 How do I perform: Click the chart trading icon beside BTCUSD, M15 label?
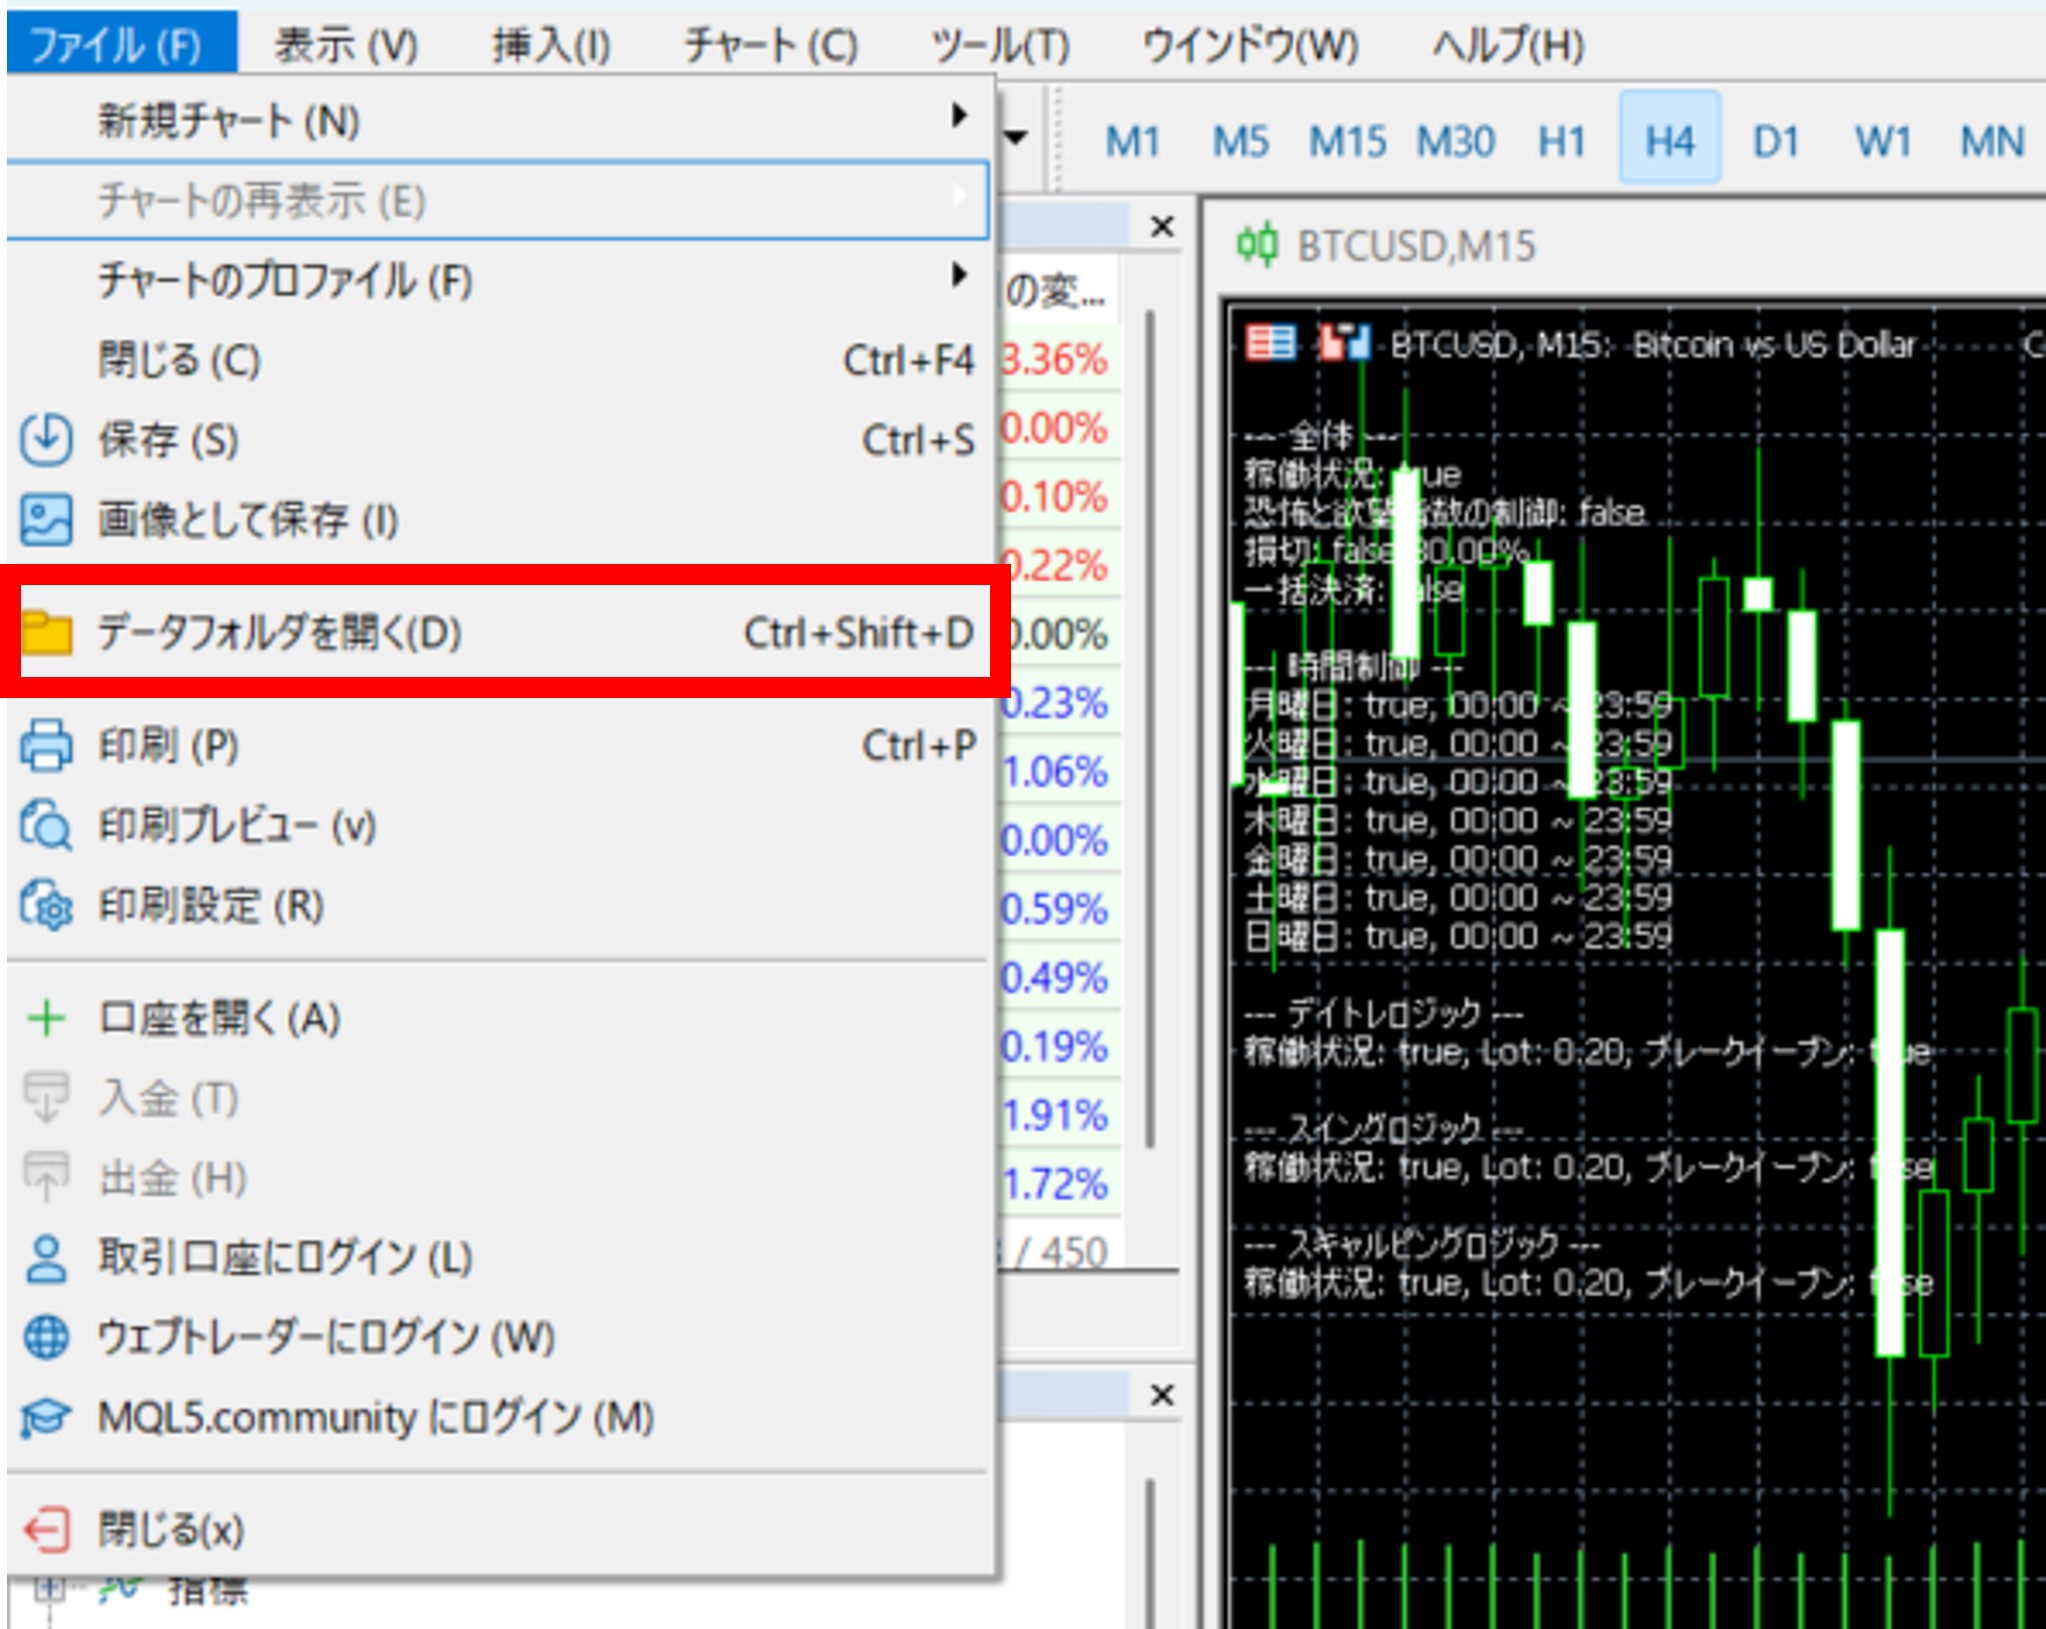[1343, 343]
